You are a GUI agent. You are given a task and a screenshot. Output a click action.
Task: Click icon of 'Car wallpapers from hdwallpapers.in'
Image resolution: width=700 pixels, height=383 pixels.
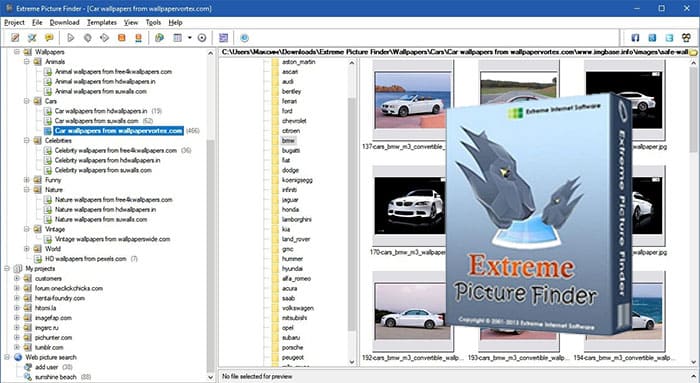pos(47,111)
